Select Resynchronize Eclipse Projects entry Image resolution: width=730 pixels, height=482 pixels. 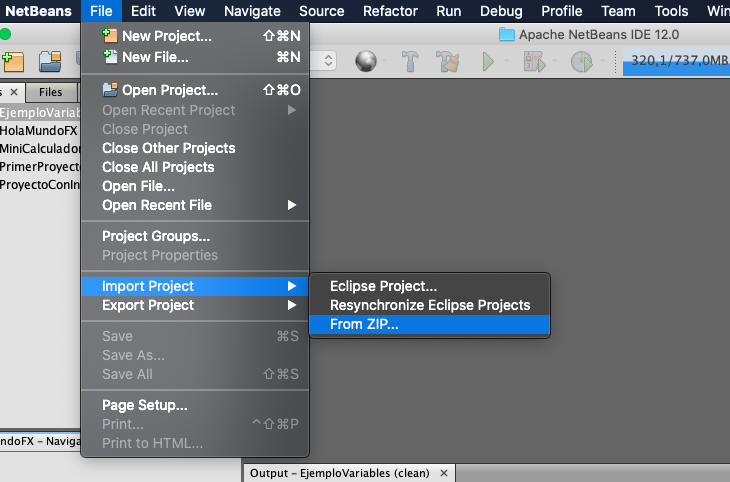click(429, 305)
